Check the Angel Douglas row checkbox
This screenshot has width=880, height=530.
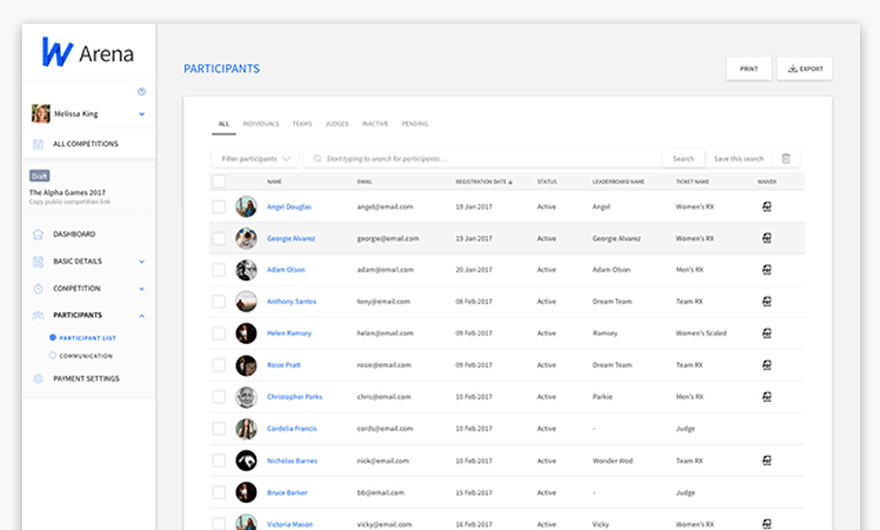(219, 207)
